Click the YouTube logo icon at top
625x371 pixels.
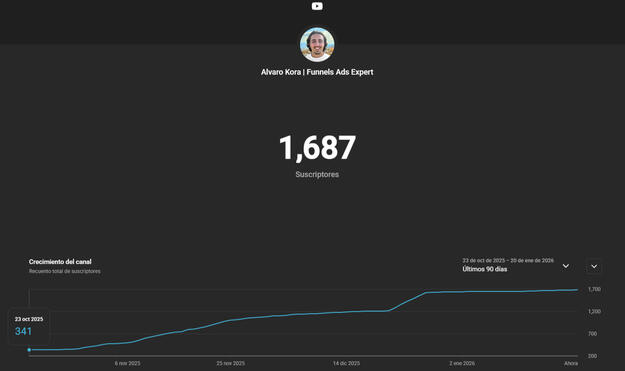317,6
